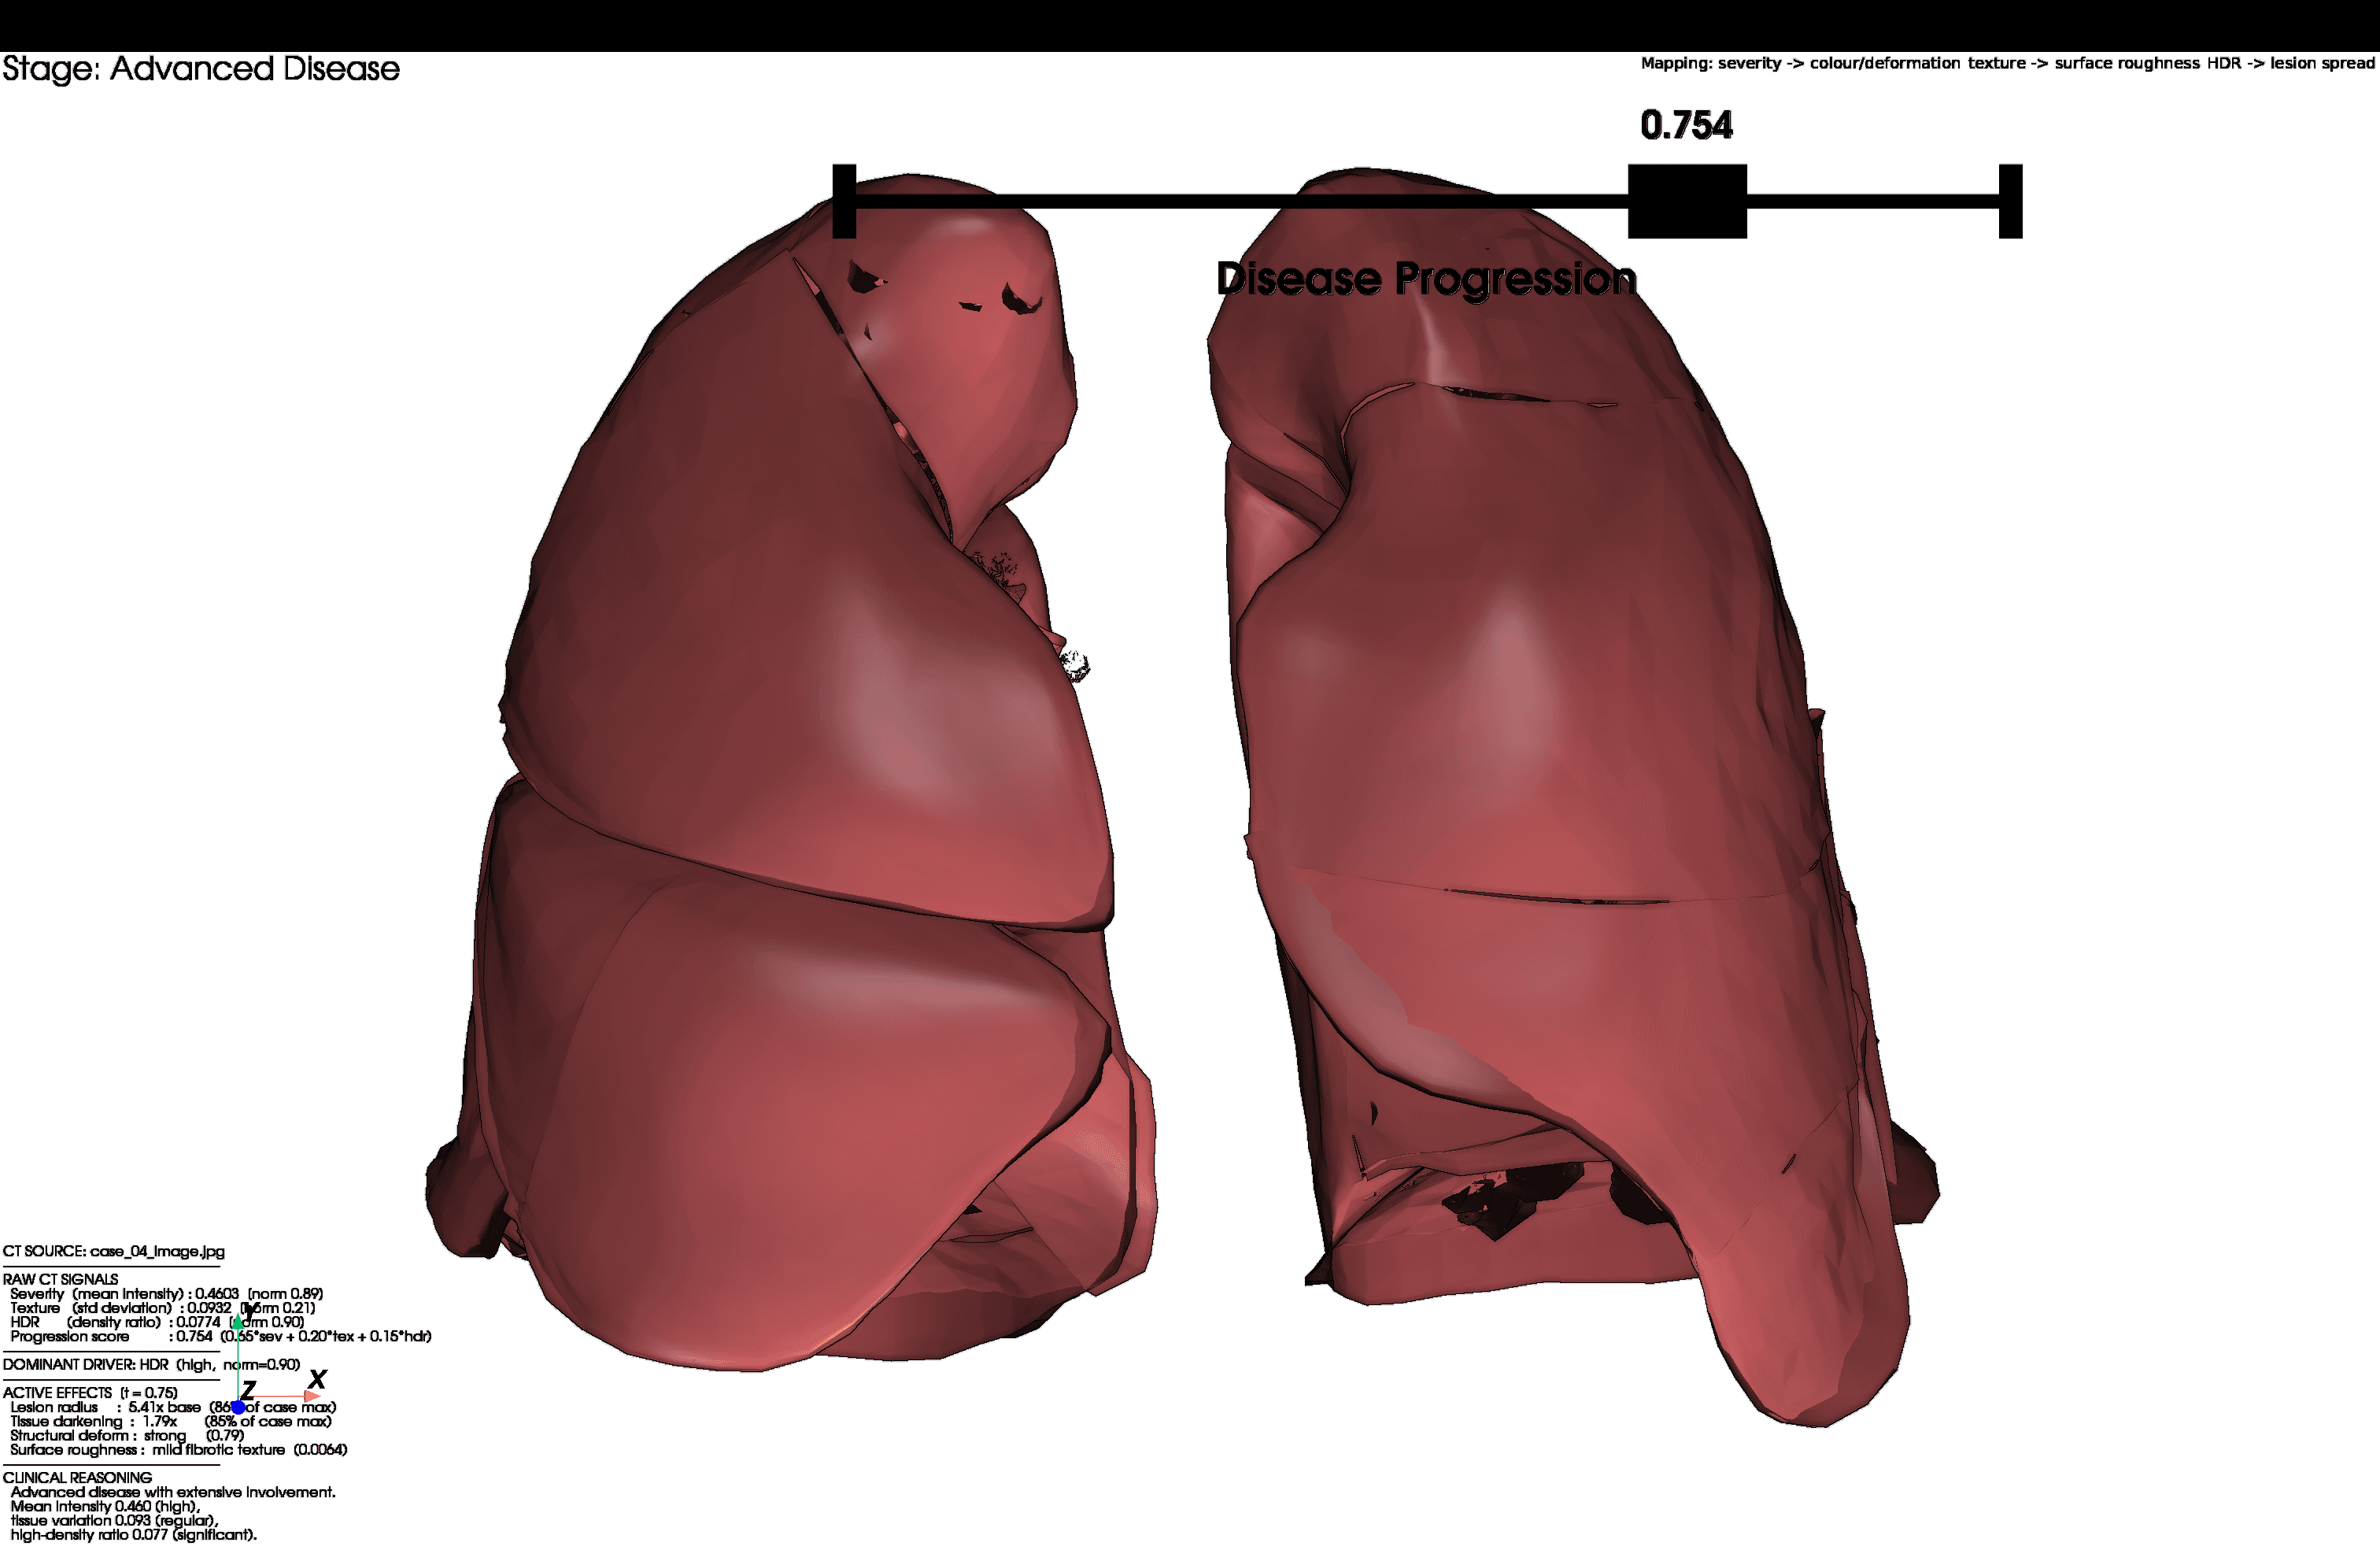The width and height of the screenshot is (2380, 1546).
Task: Grab the Disease Progression slider handle
Action: coord(1687,201)
